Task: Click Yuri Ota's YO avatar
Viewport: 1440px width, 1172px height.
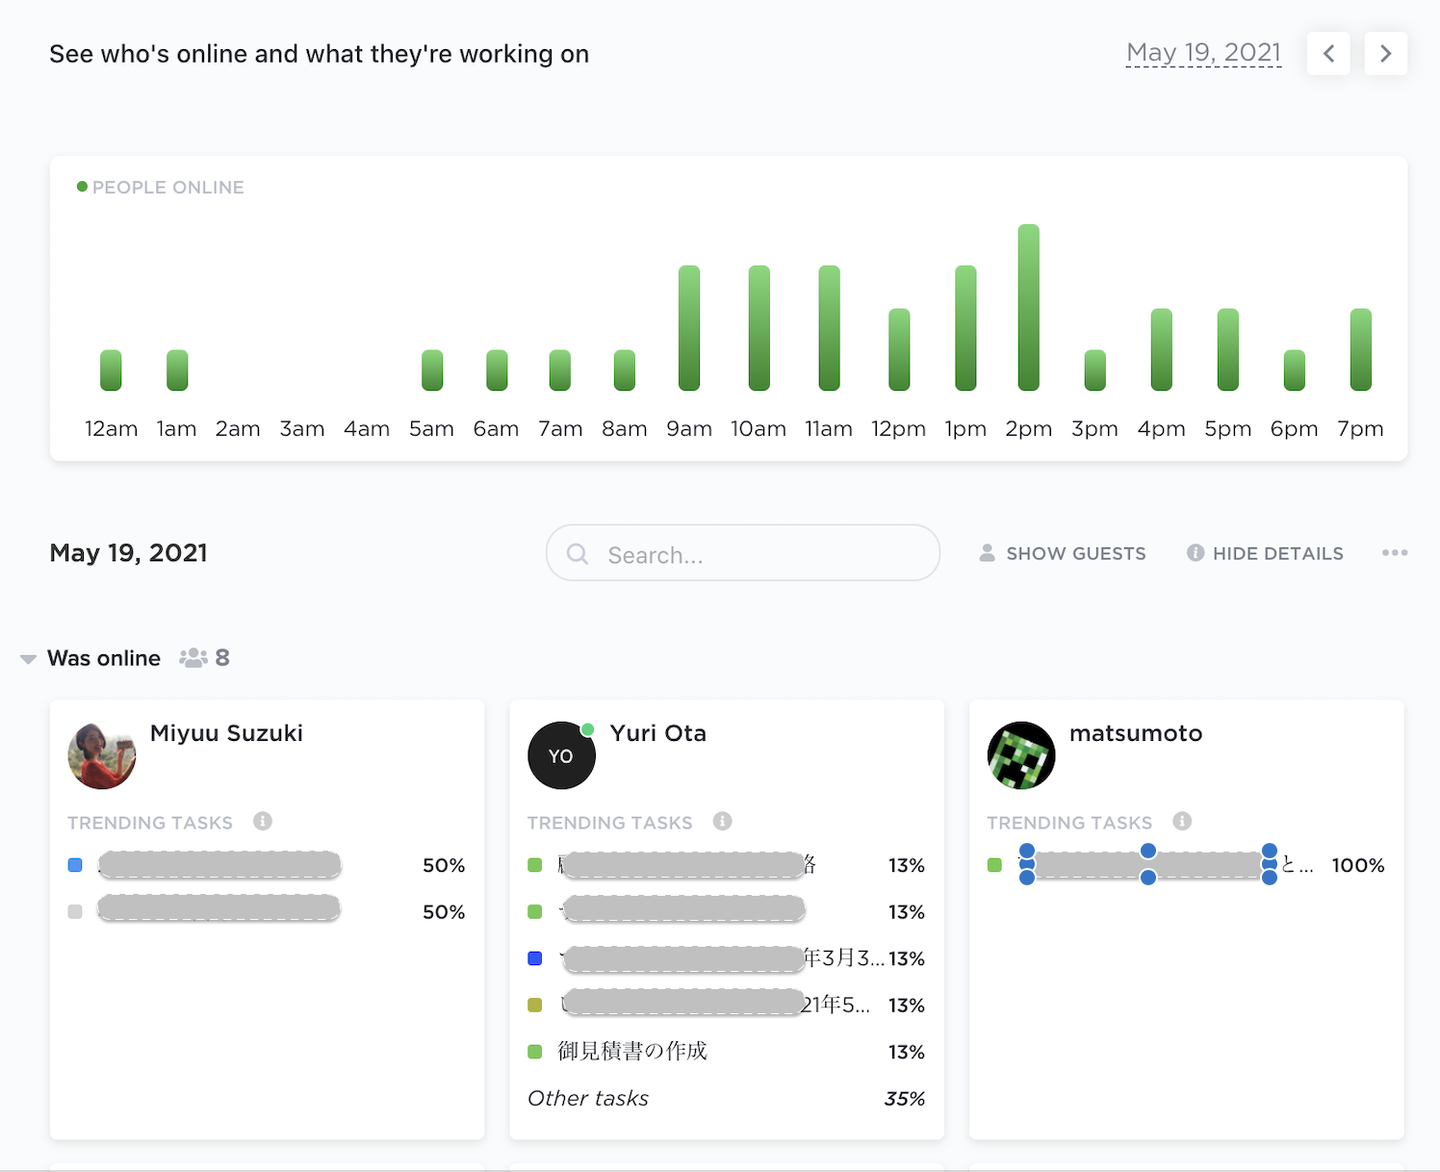Action: [x=561, y=755]
